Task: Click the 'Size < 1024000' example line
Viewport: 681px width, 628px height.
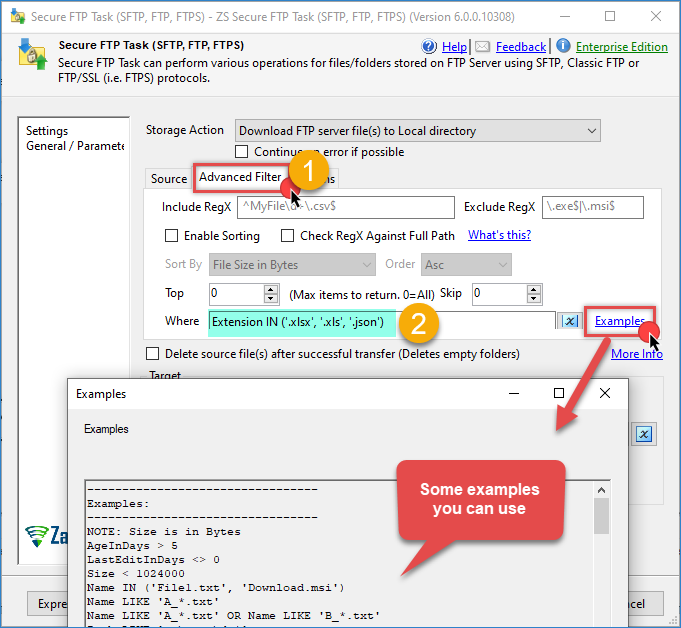Action: (136, 574)
